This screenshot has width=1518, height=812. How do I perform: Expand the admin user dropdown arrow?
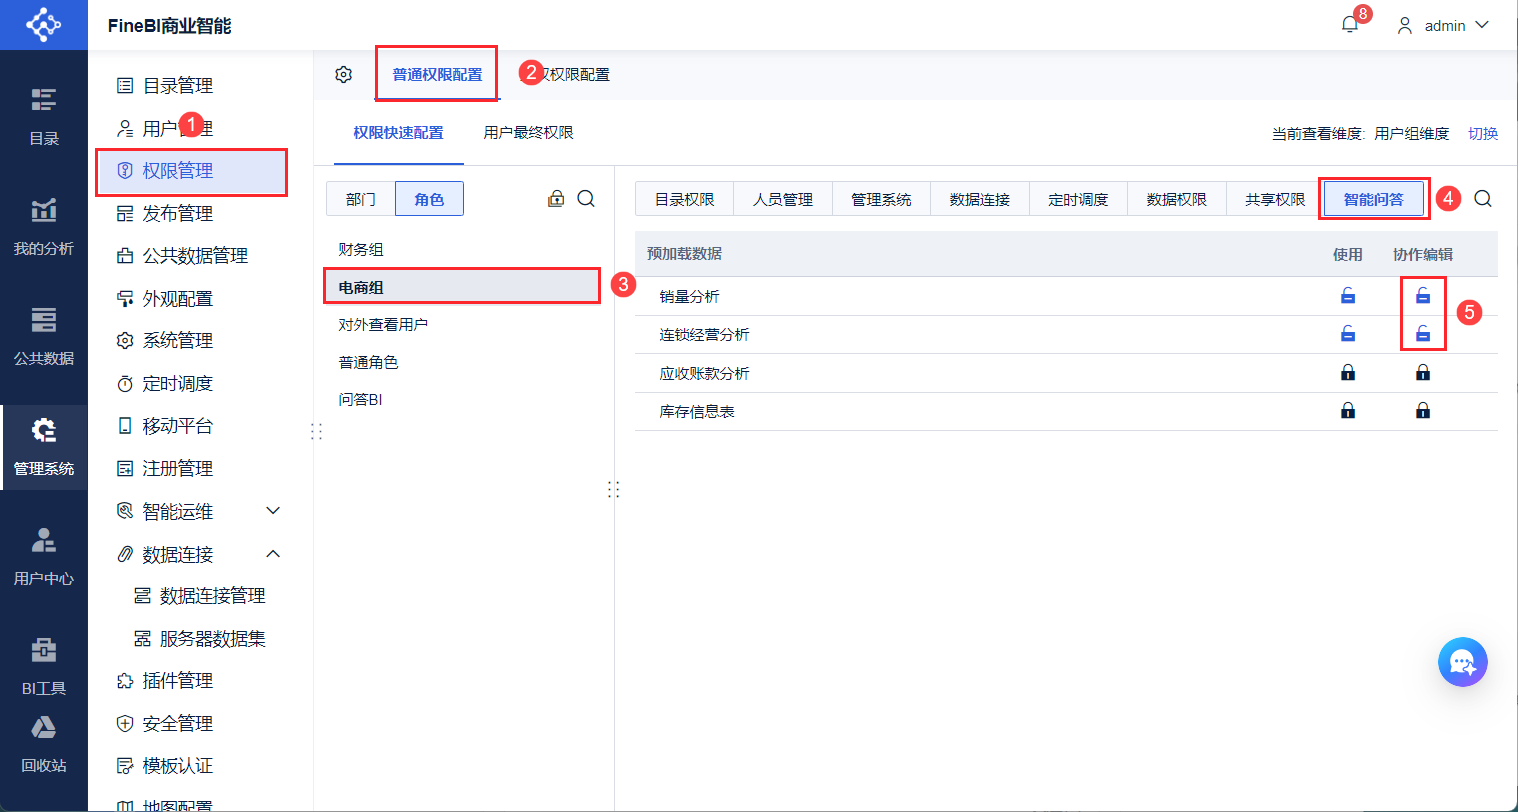coord(1482,25)
